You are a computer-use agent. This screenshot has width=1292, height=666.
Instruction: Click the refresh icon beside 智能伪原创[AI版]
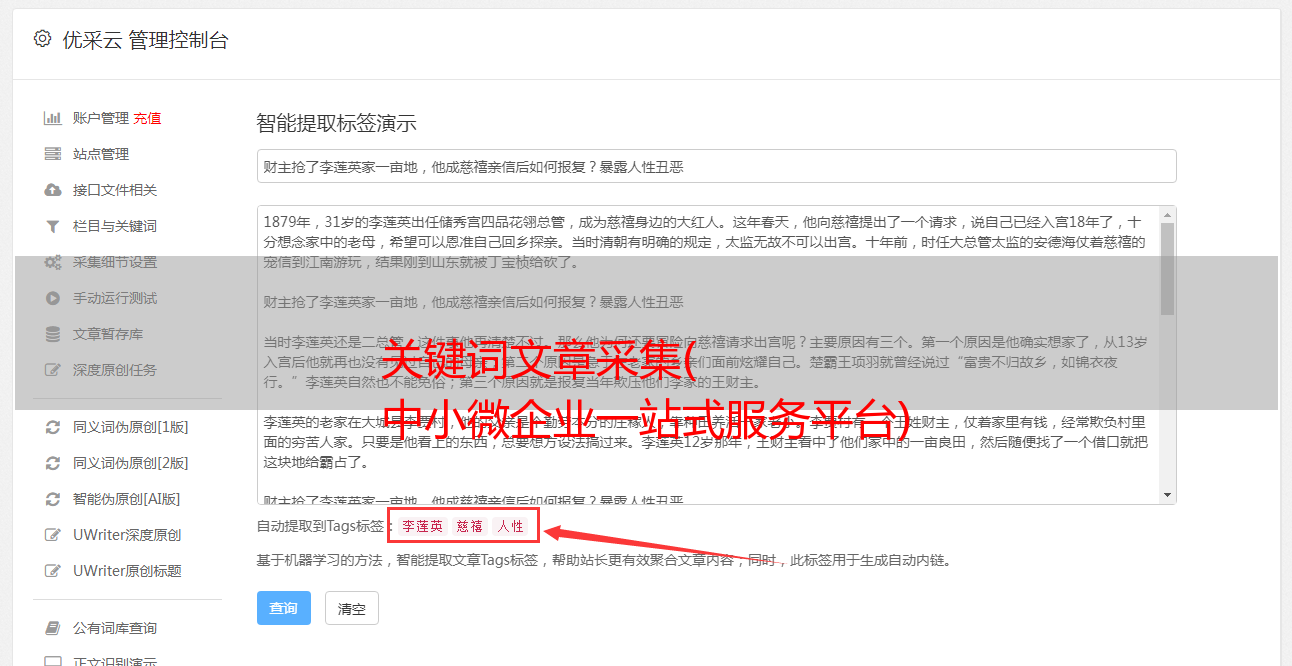click(53, 499)
